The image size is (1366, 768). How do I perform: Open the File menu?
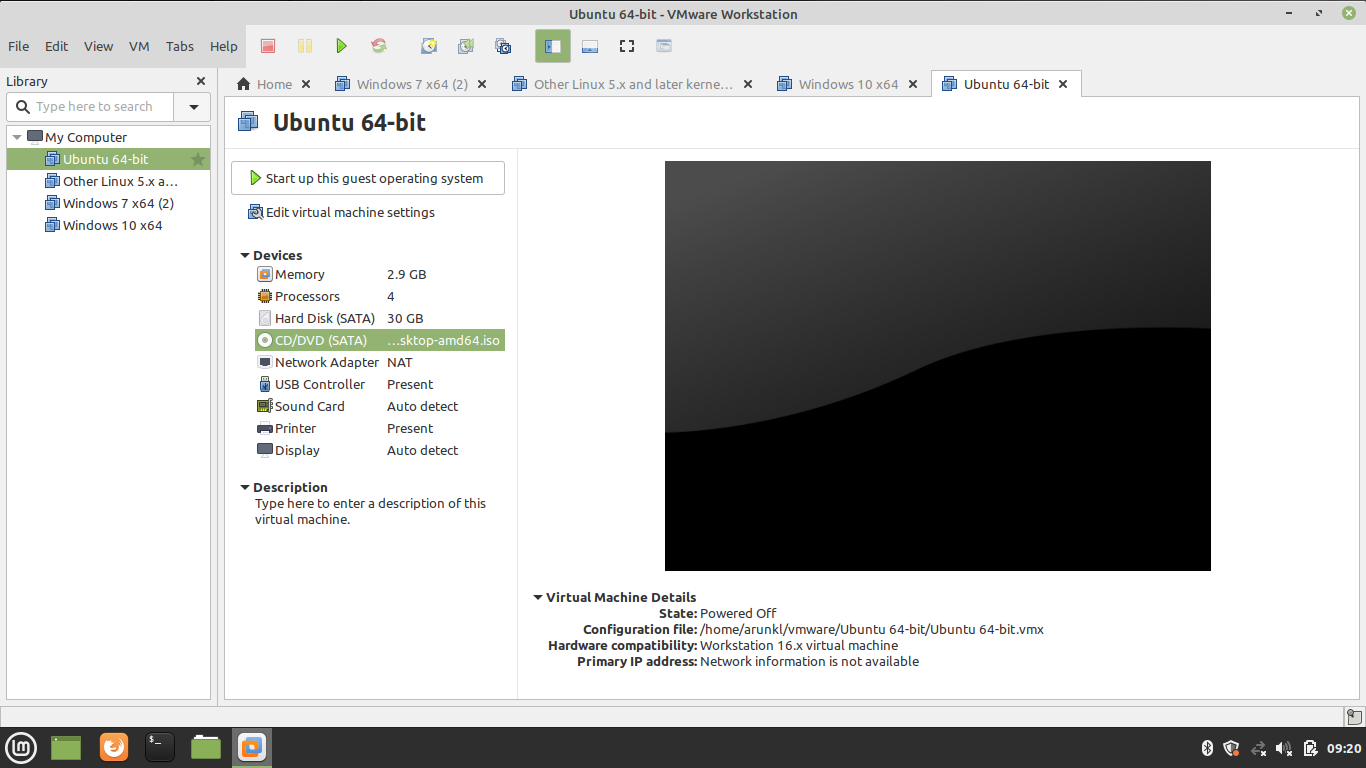coord(19,46)
